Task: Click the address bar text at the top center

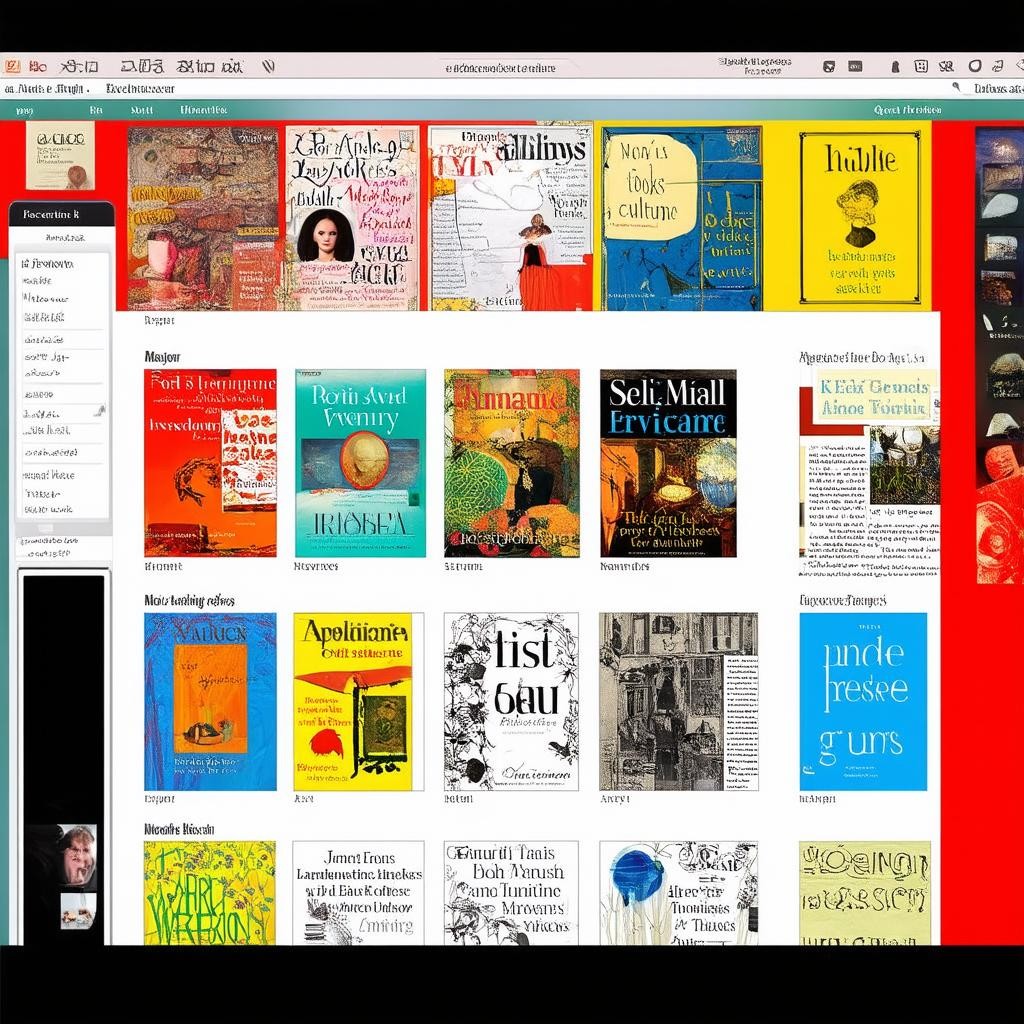Action: click(500, 68)
